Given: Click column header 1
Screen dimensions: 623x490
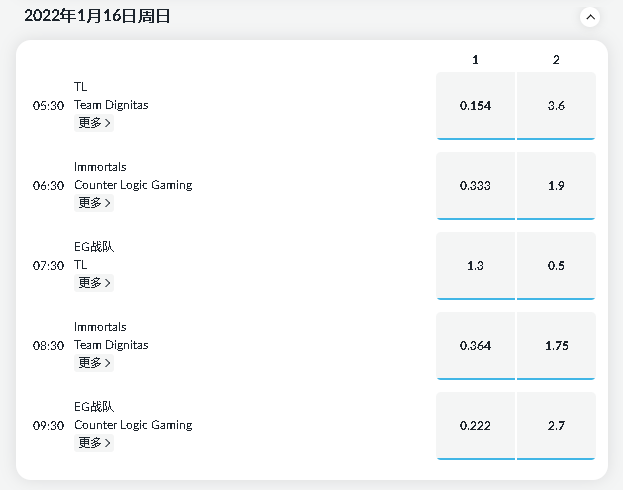Looking at the screenshot, I should tap(475, 60).
